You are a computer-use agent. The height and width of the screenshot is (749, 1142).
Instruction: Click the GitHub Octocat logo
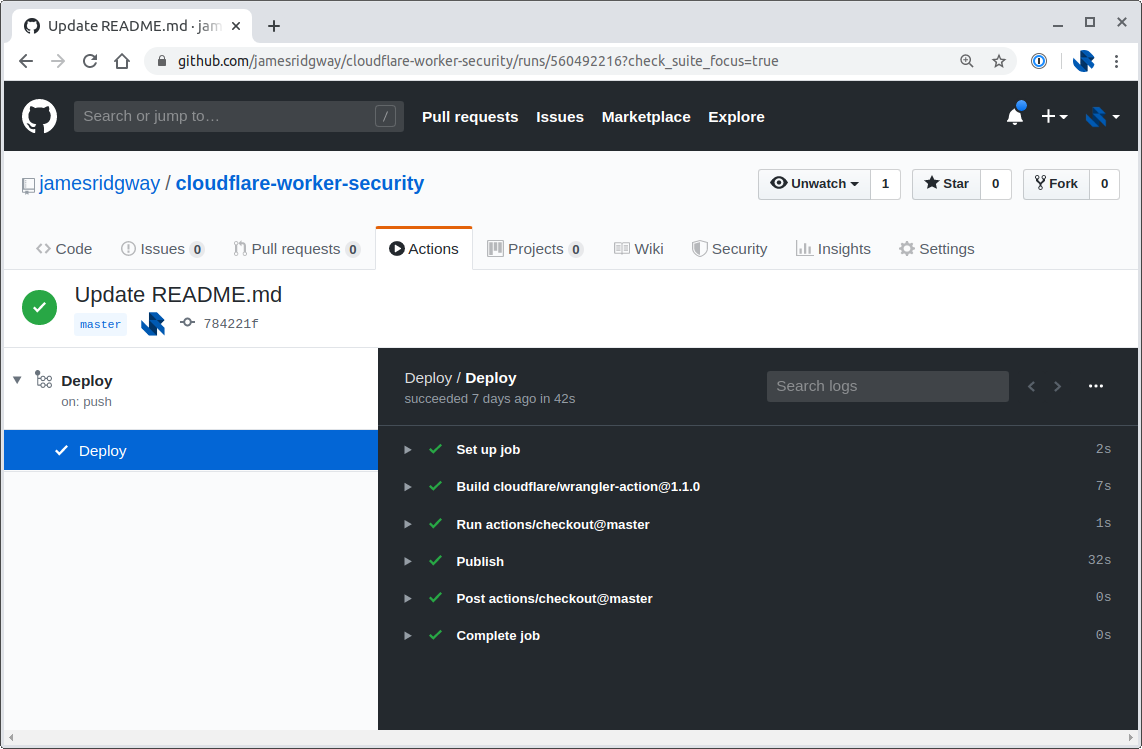coord(39,117)
